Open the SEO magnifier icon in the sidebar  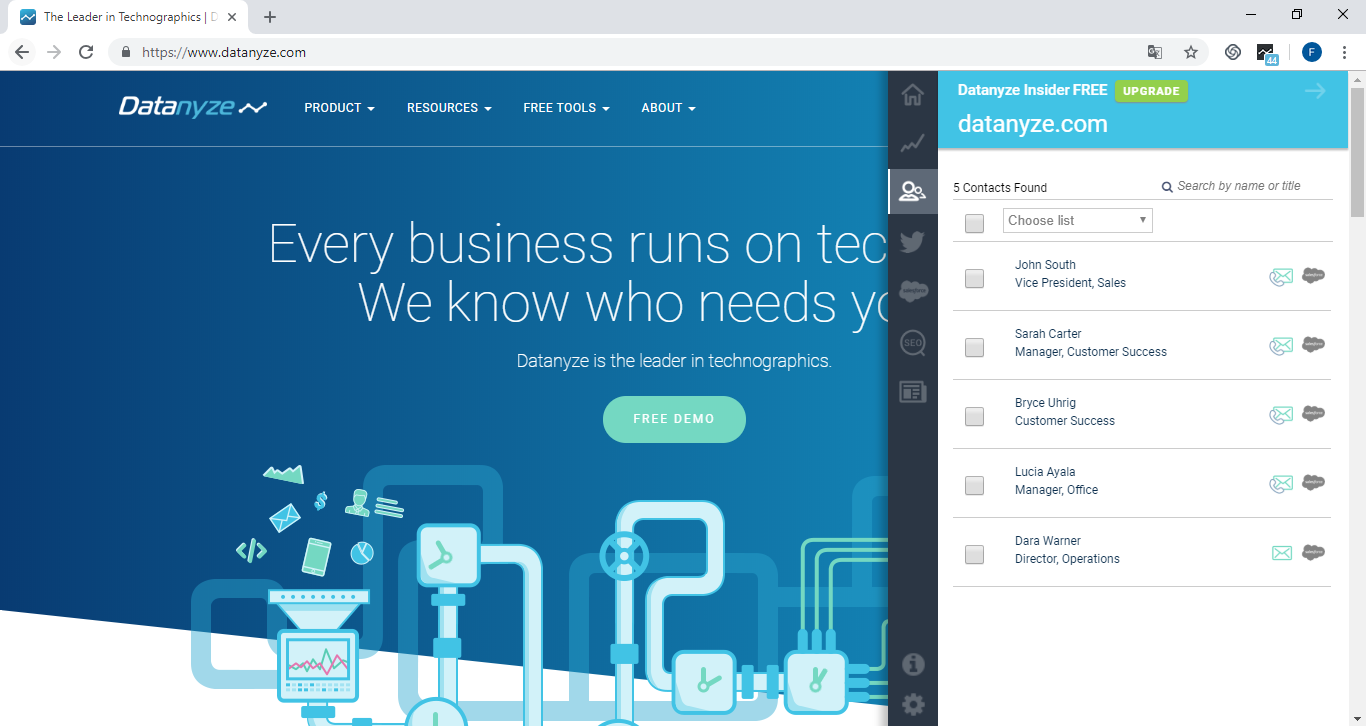913,343
